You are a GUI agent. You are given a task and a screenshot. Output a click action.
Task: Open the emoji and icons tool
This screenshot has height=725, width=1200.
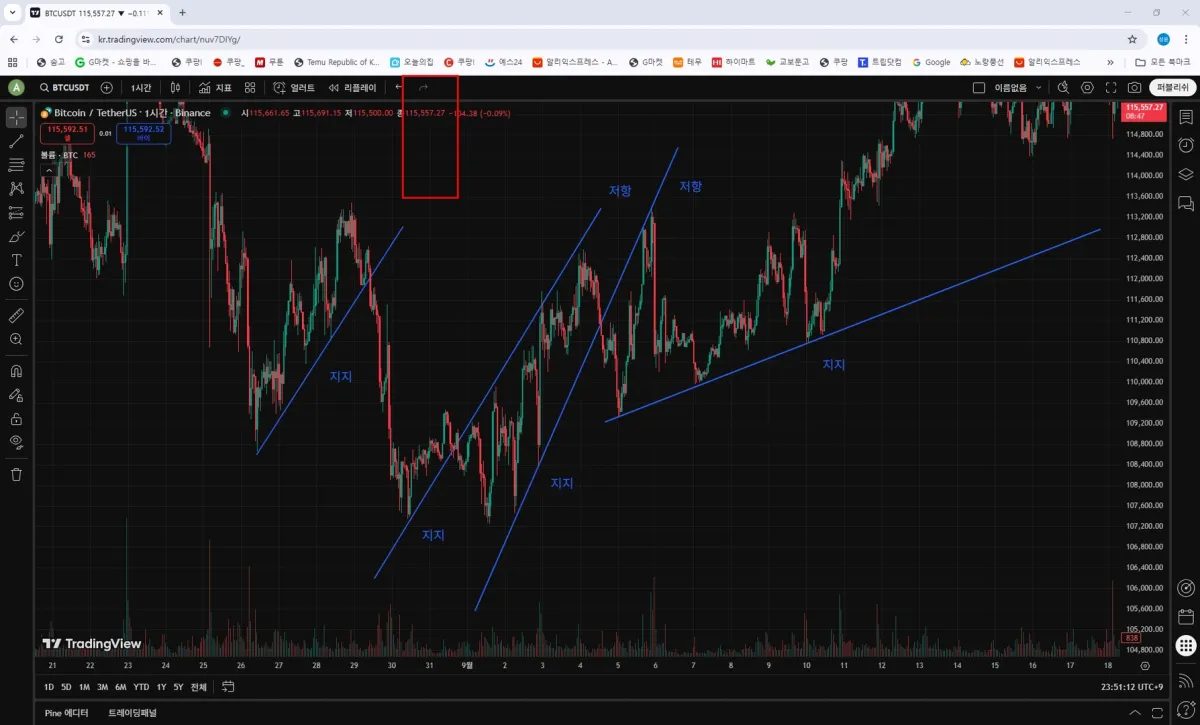pyautogui.click(x=16, y=284)
